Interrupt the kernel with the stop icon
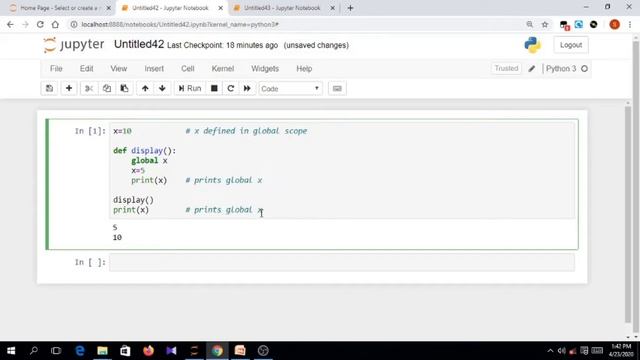 tap(214, 89)
